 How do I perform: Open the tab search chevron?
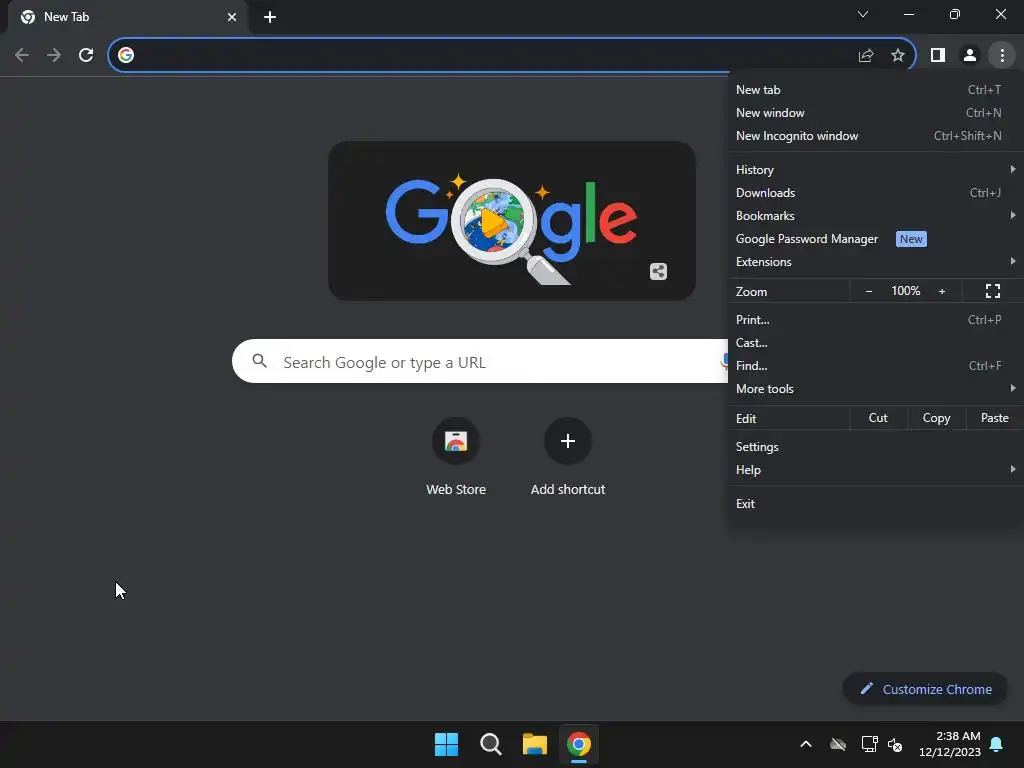click(x=863, y=14)
